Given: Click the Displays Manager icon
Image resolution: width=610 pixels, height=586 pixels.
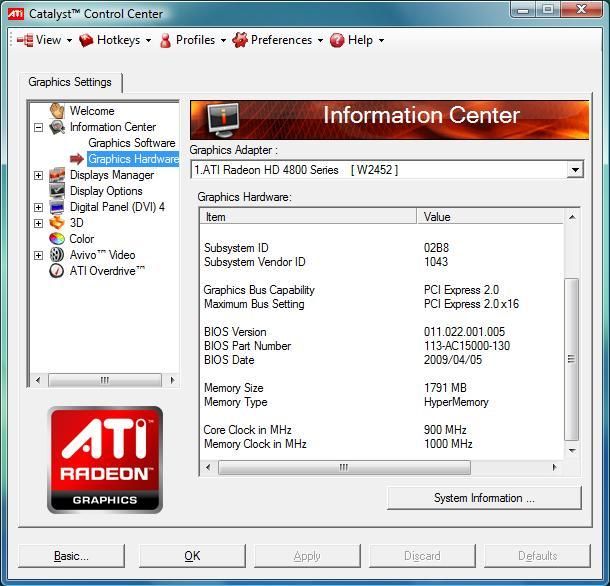Looking at the screenshot, I should [57, 175].
